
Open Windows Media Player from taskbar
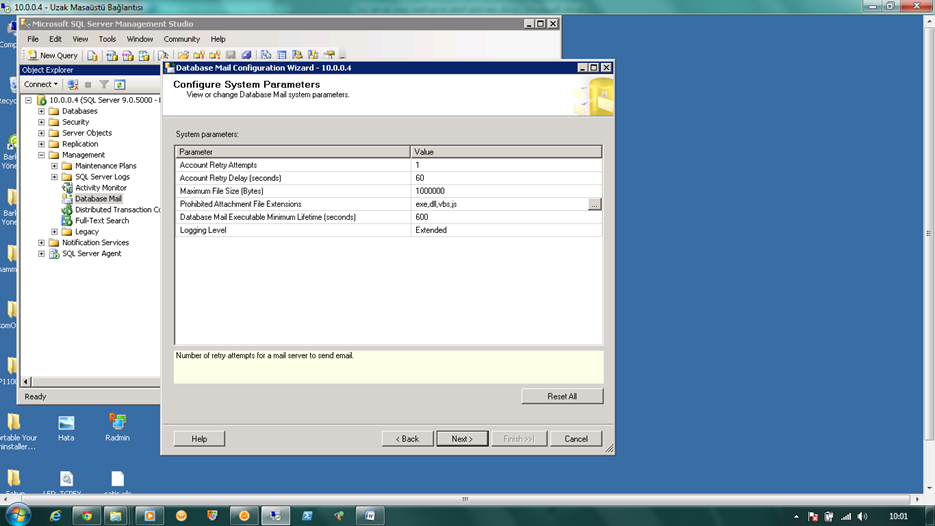tap(150, 516)
